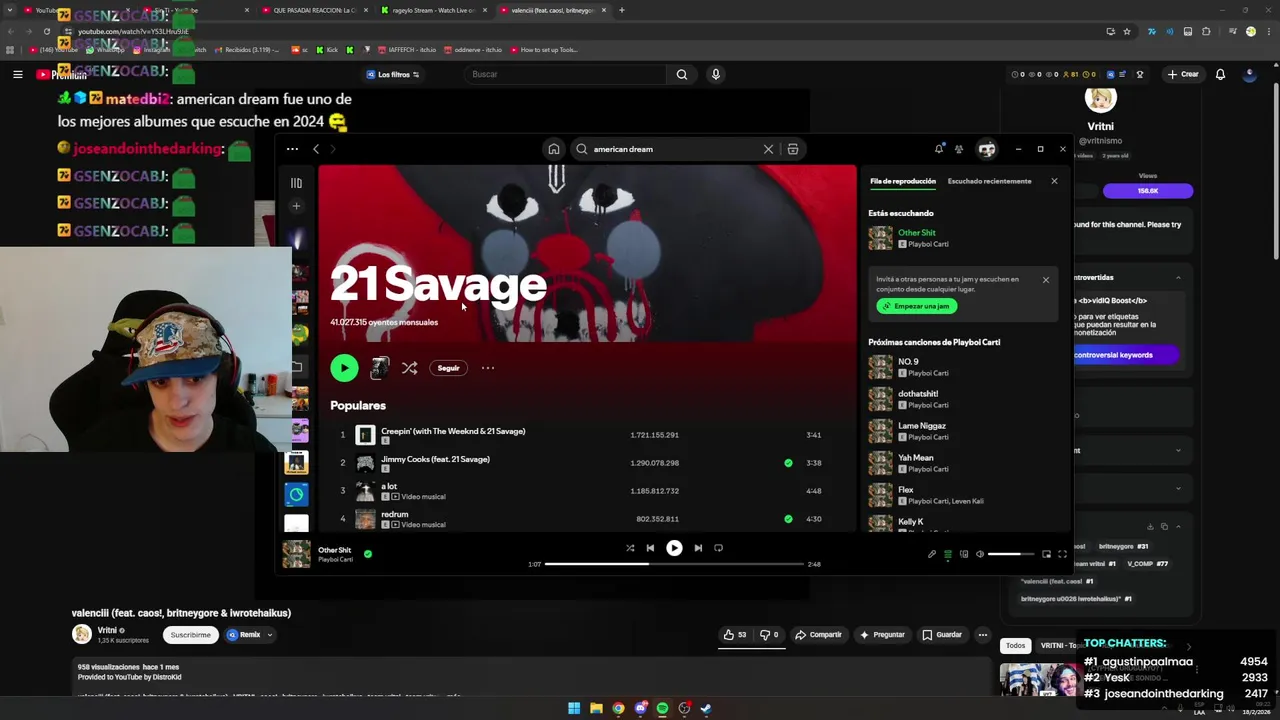The width and height of the screenshot is (1280, 720).
Task: Select song Creepin' (with The Weeknd & 21 Savage)
Action: click(x=453, y=431)
